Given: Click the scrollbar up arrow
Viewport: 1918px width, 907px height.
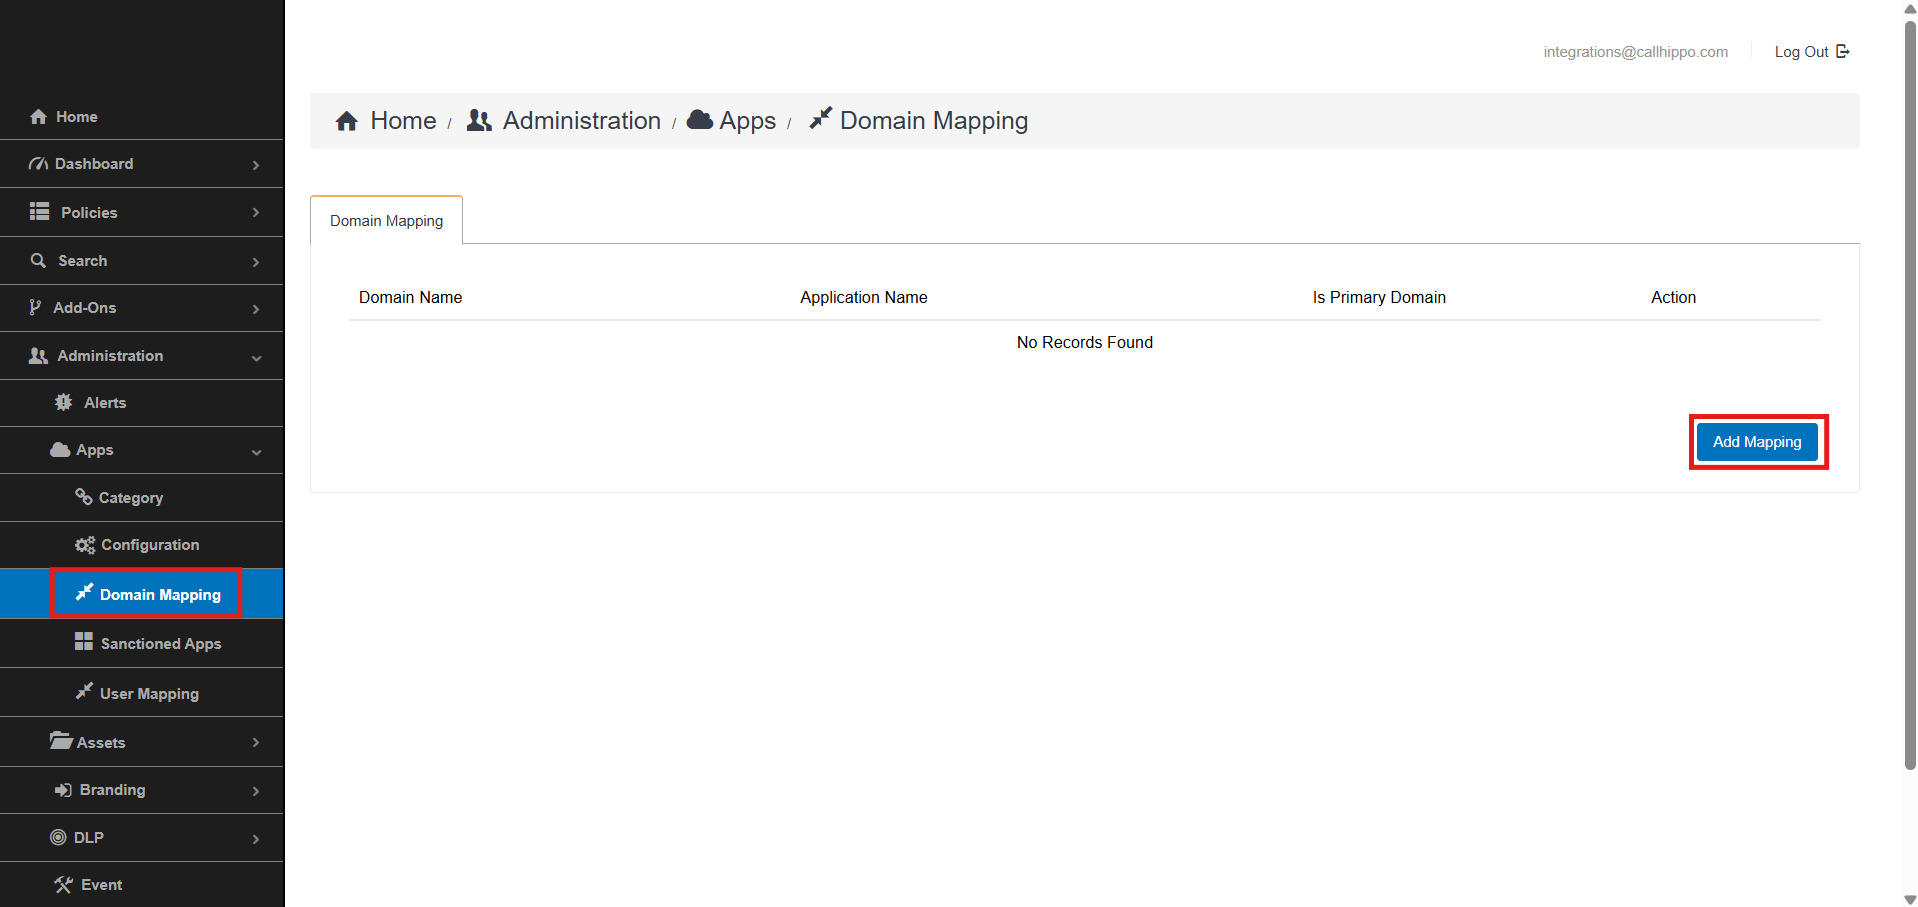Looking at the screenshot, I should click(1910, 8).
